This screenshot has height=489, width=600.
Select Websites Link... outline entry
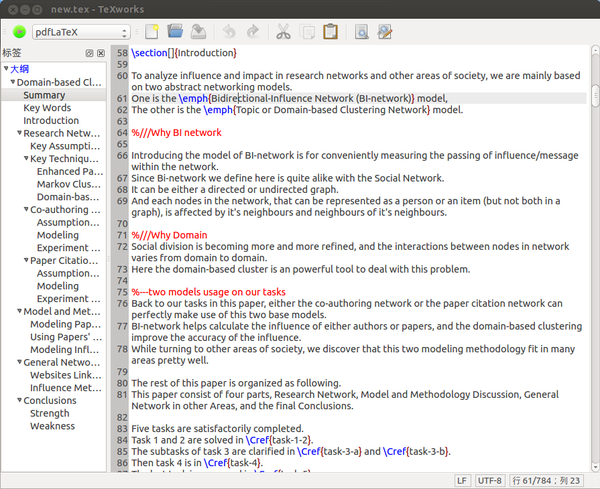(x=66, y=375)
